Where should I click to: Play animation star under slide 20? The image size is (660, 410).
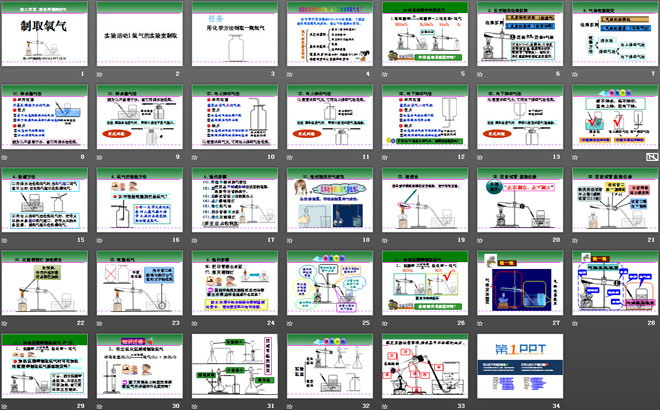(480, 240)
